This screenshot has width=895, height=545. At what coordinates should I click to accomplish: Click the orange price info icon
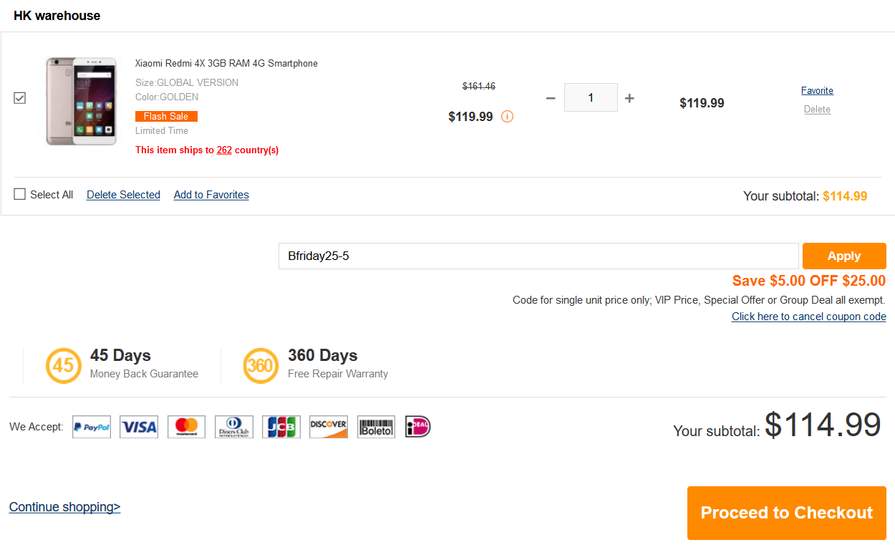pyautogui.click(x=507, y=116)
